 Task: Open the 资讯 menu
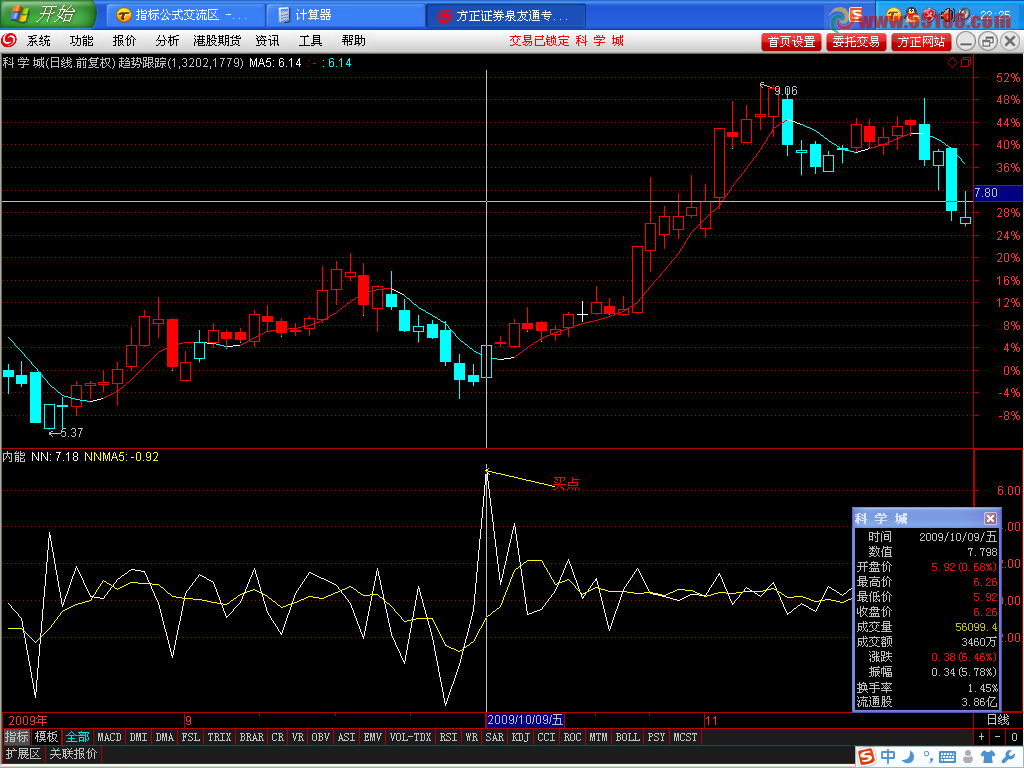pos(267,40)
